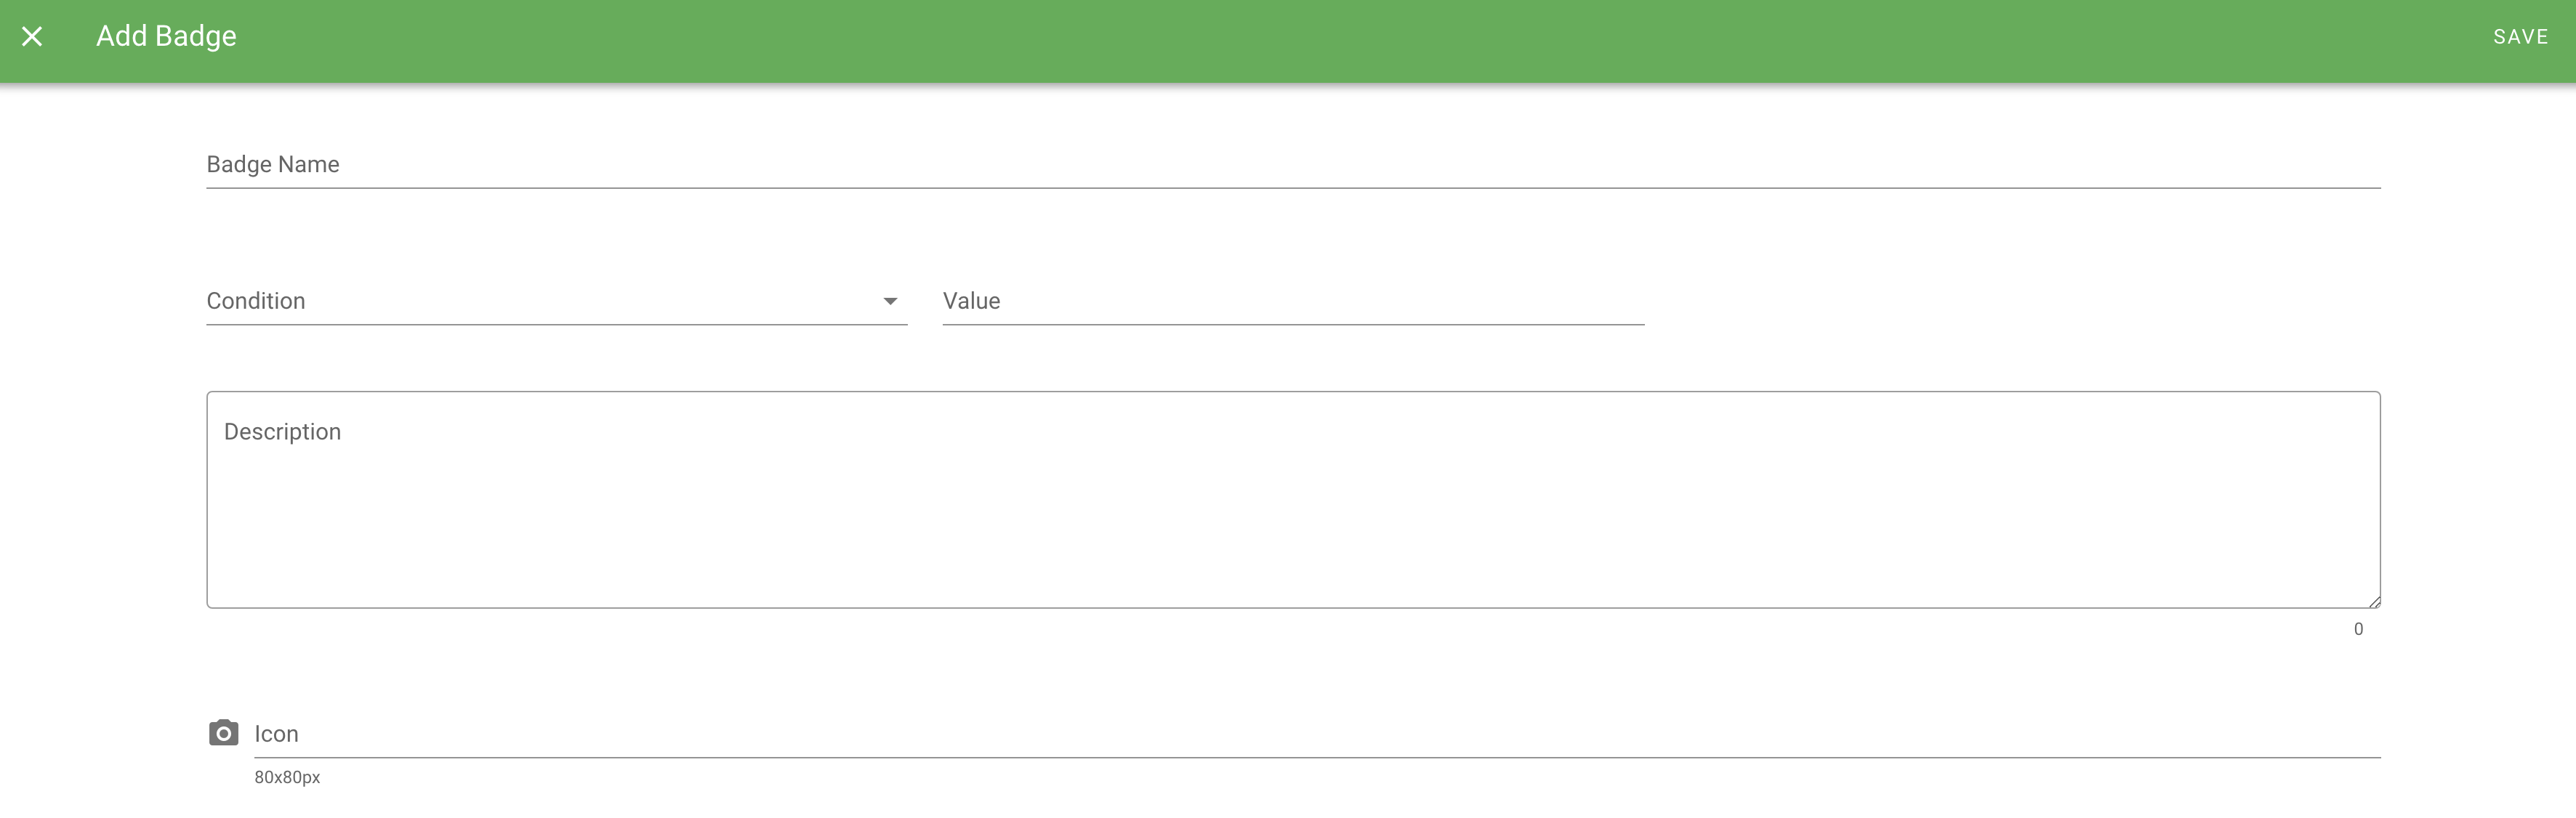The width and height of the screenshot is (2576, 818).
Task: Click the Add Badge header title
Action: (166, 37)
